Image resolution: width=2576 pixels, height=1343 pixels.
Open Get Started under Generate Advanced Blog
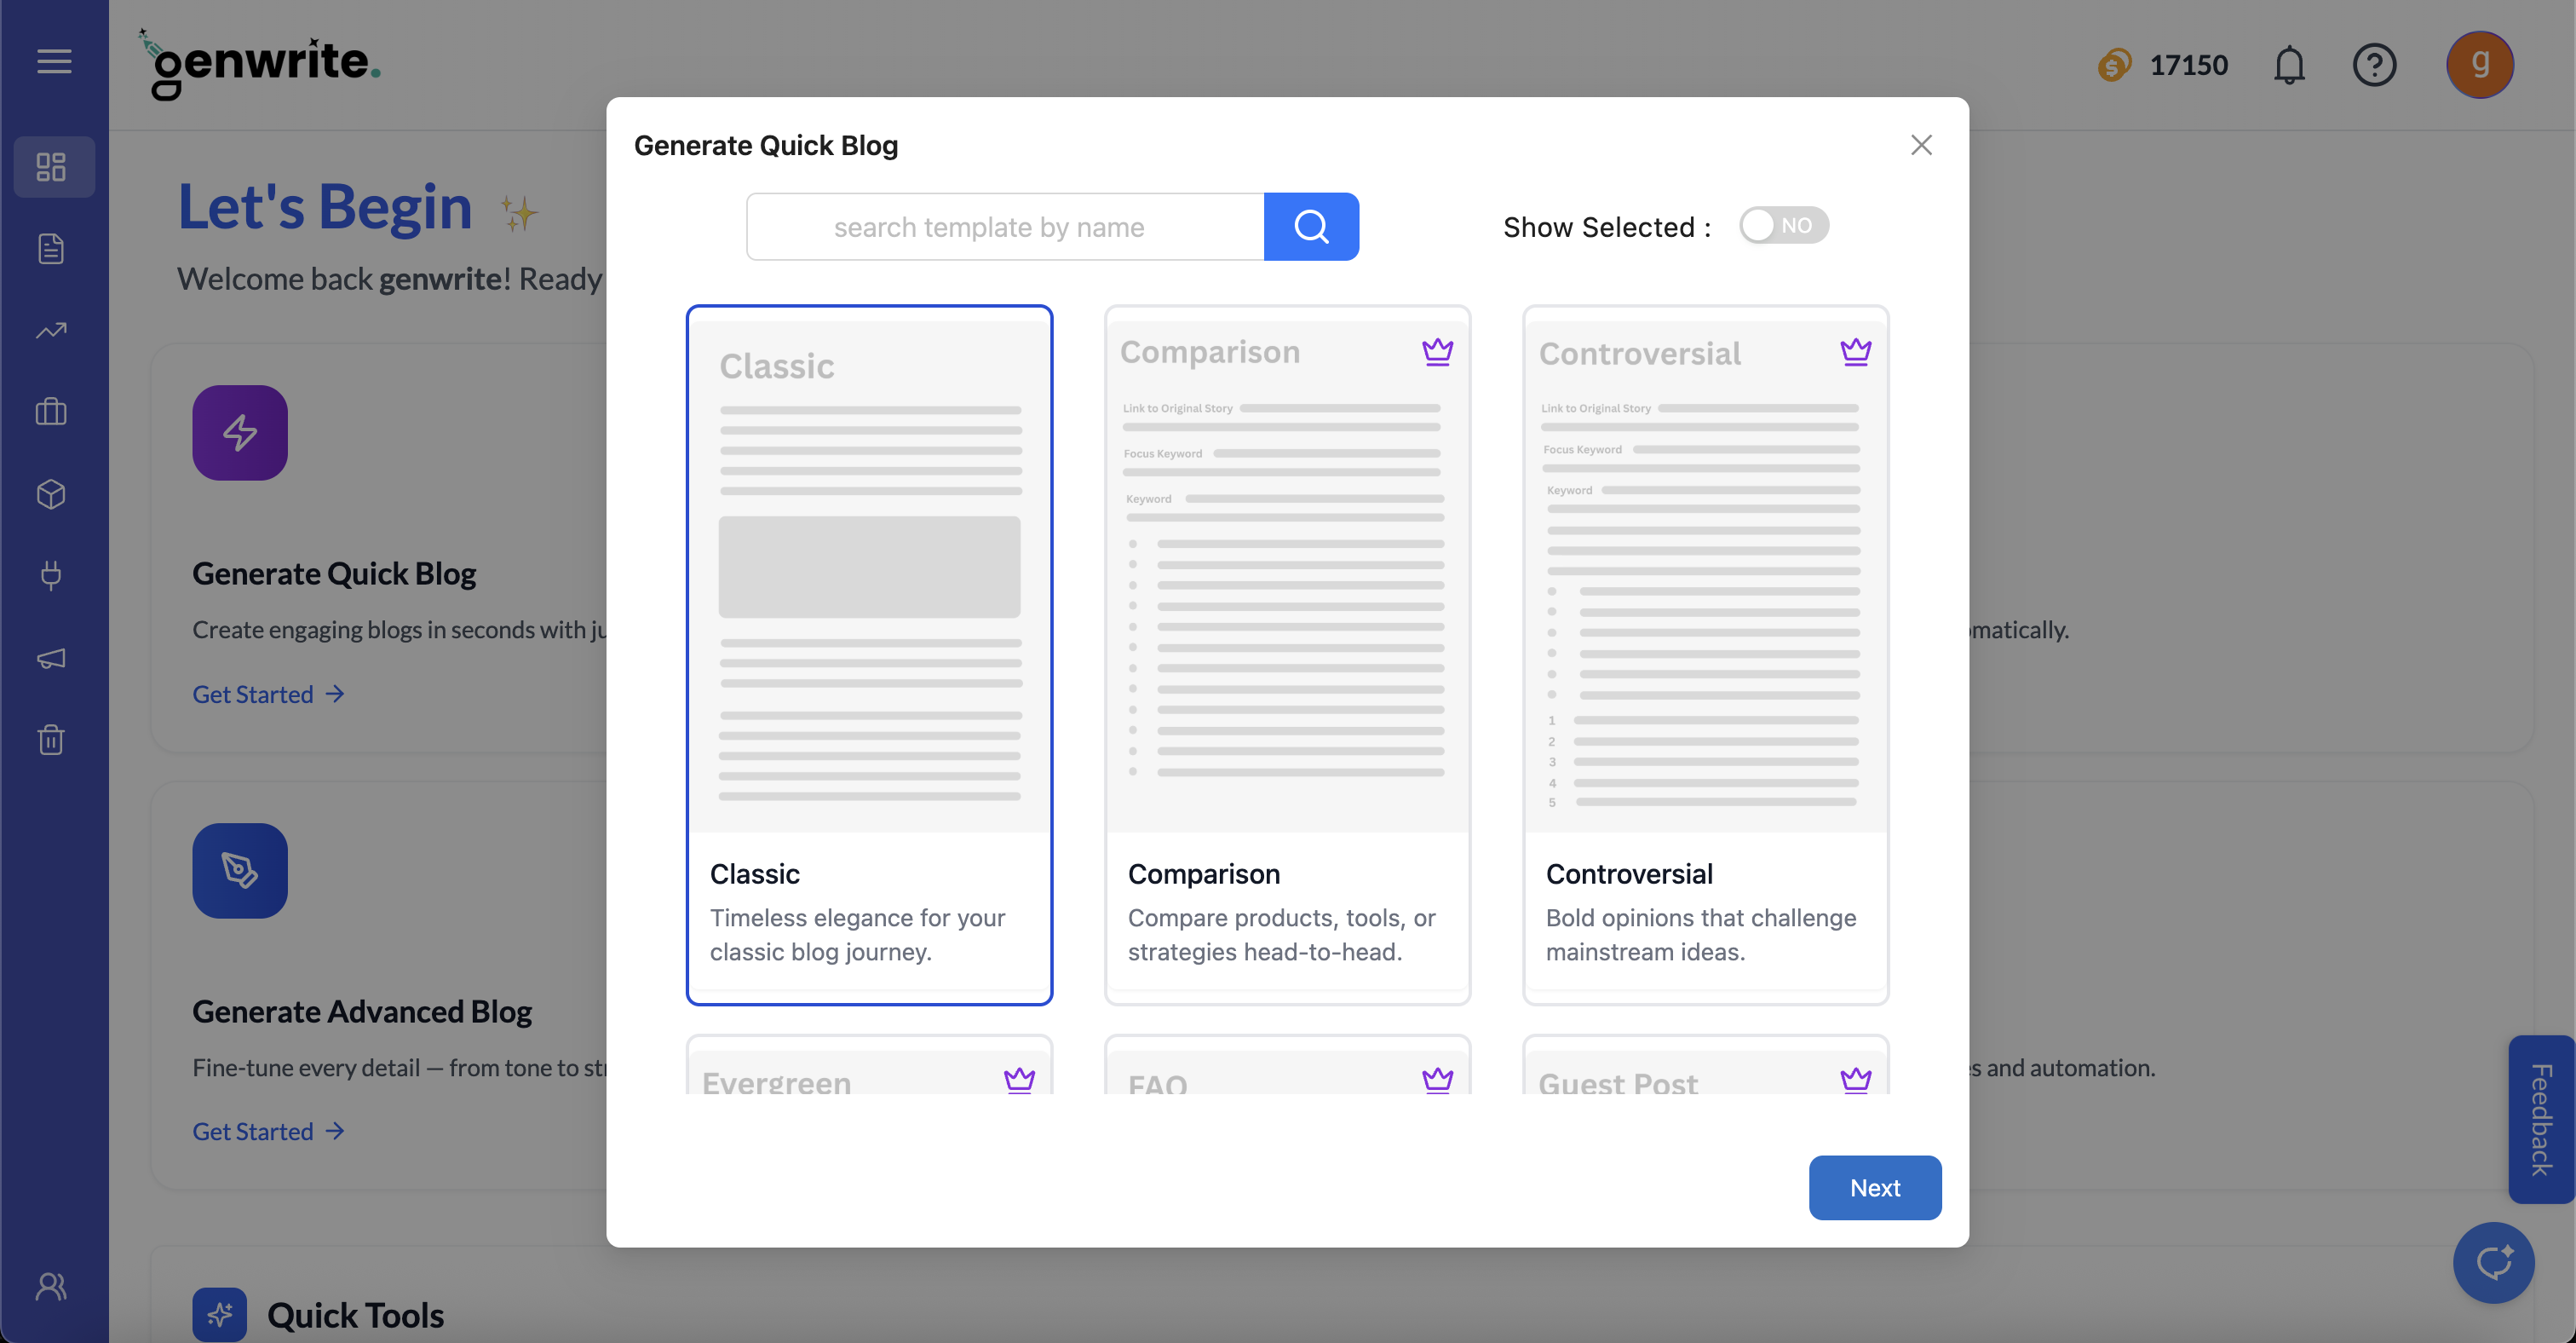point(267,1131)
